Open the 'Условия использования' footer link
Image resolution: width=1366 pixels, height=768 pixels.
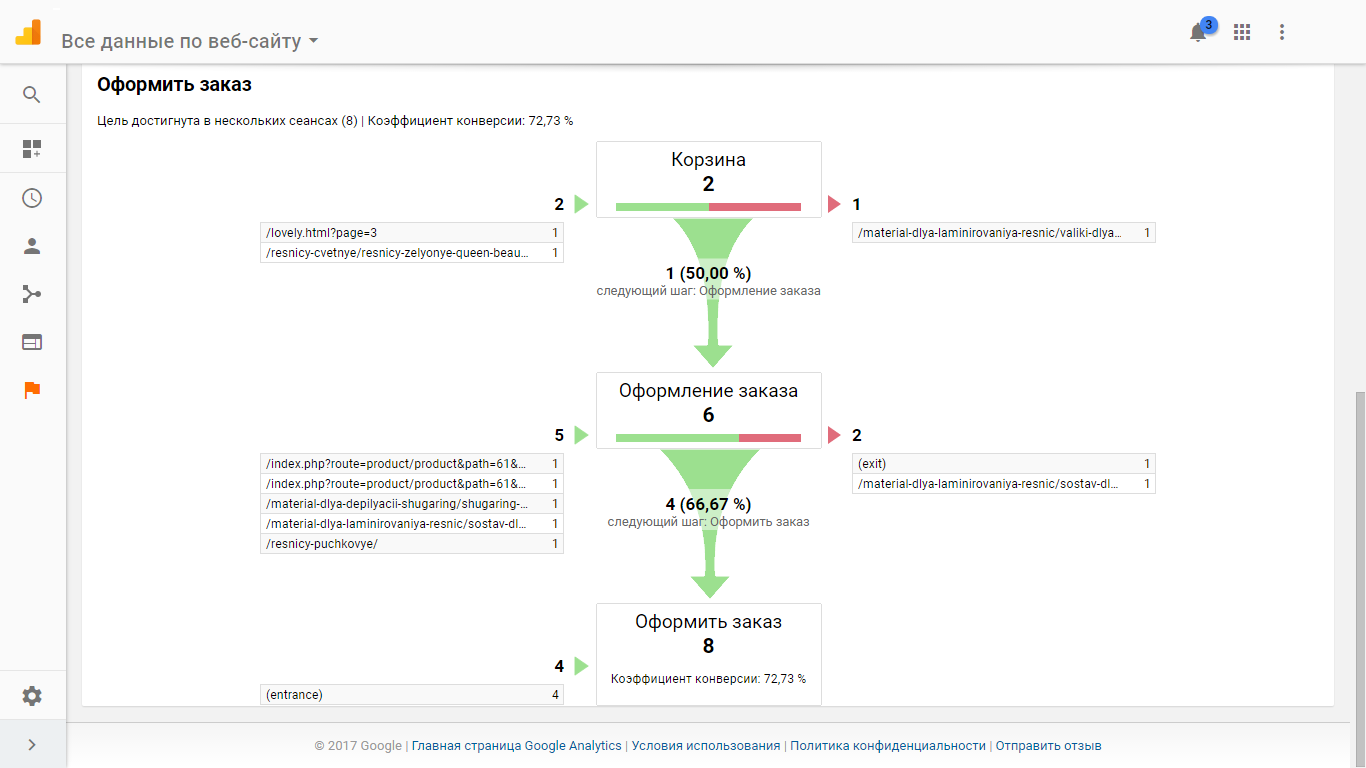[706, 746]
